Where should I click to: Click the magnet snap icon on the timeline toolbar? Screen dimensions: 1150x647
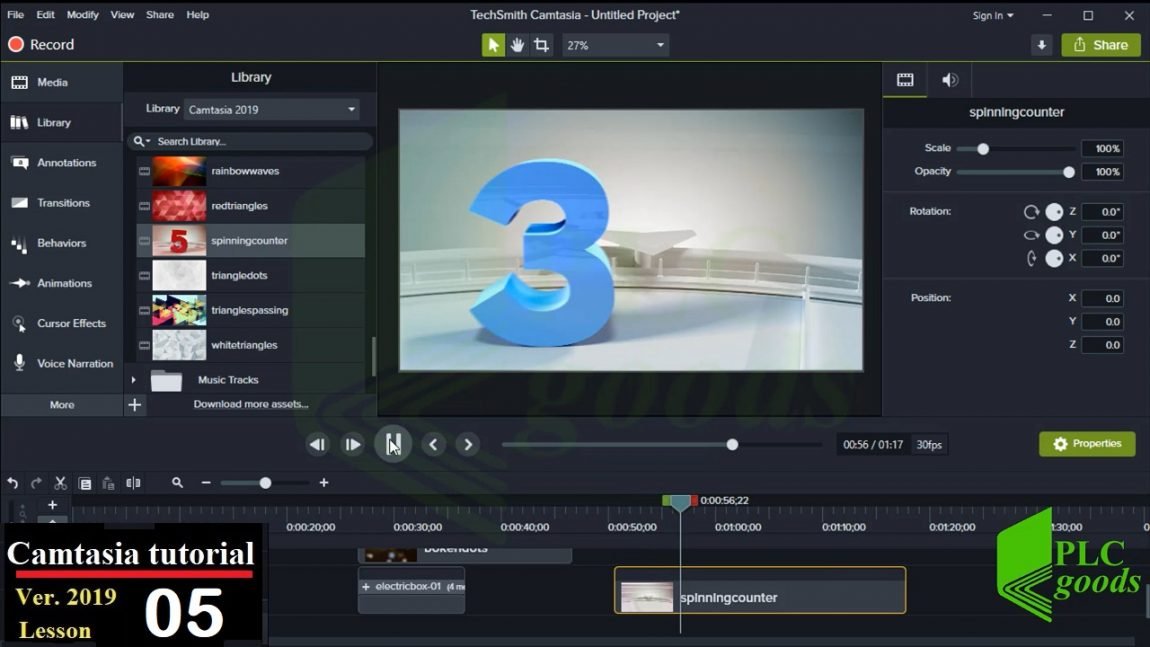[133, 483]
